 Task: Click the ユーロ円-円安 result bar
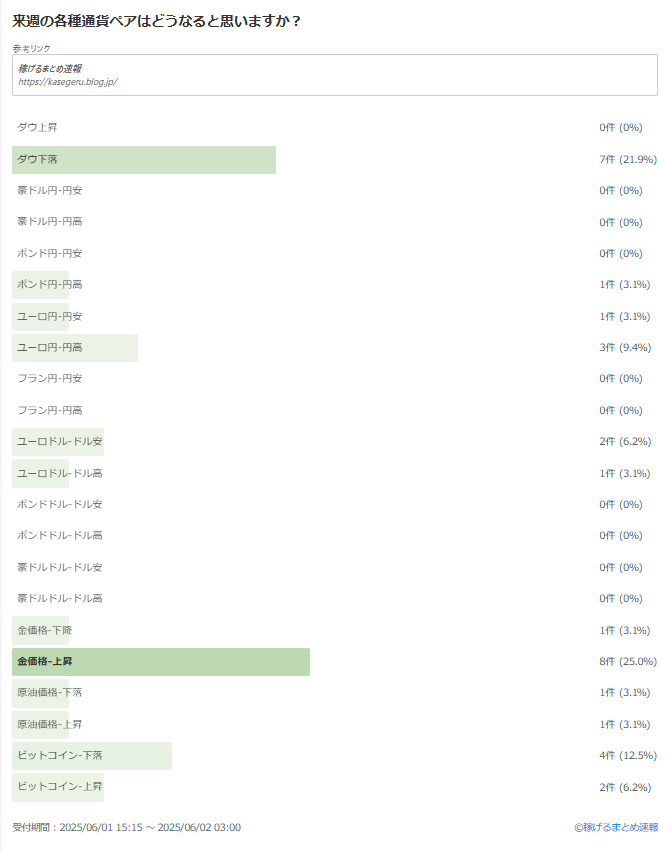[41, 316]
